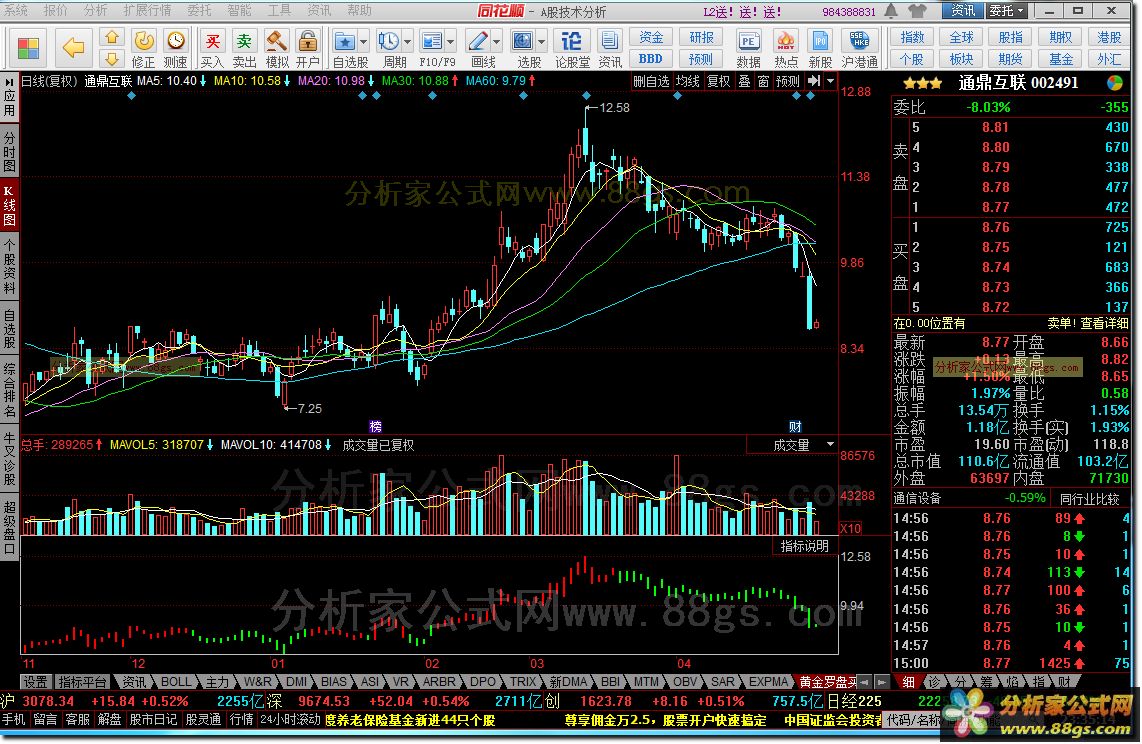Screen dimensions: 1142x744
Task: Open the 扩展行情 menu
Action: point(147,10)
